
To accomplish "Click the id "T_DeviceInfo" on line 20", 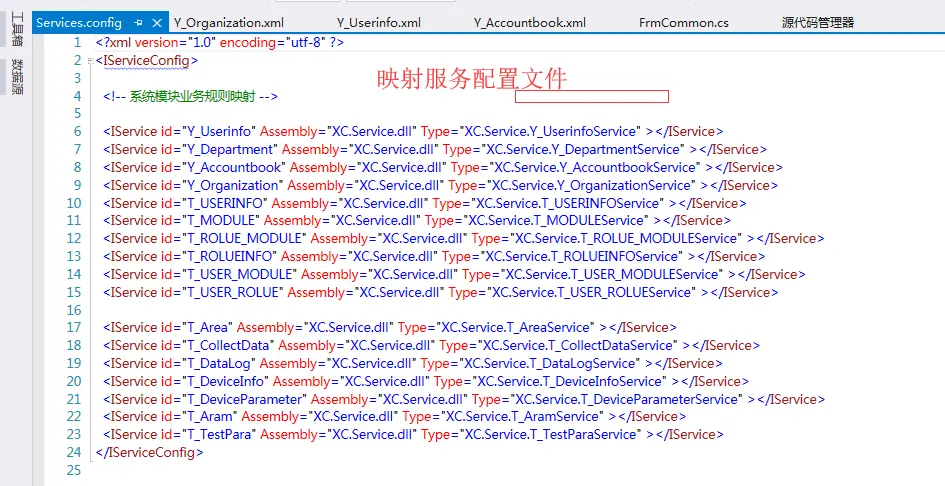I will 225,382.
